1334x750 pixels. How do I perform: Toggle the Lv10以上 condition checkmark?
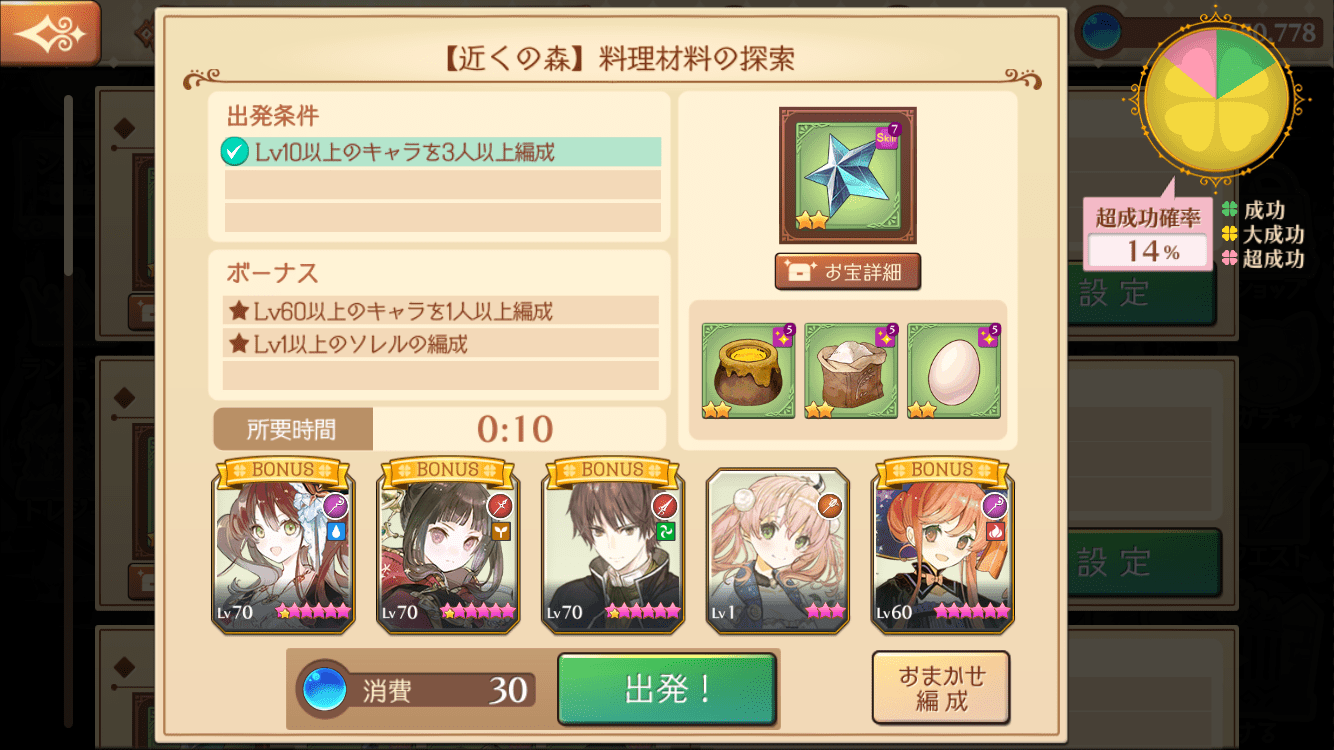pyautogui.click(x=235, y=152)
